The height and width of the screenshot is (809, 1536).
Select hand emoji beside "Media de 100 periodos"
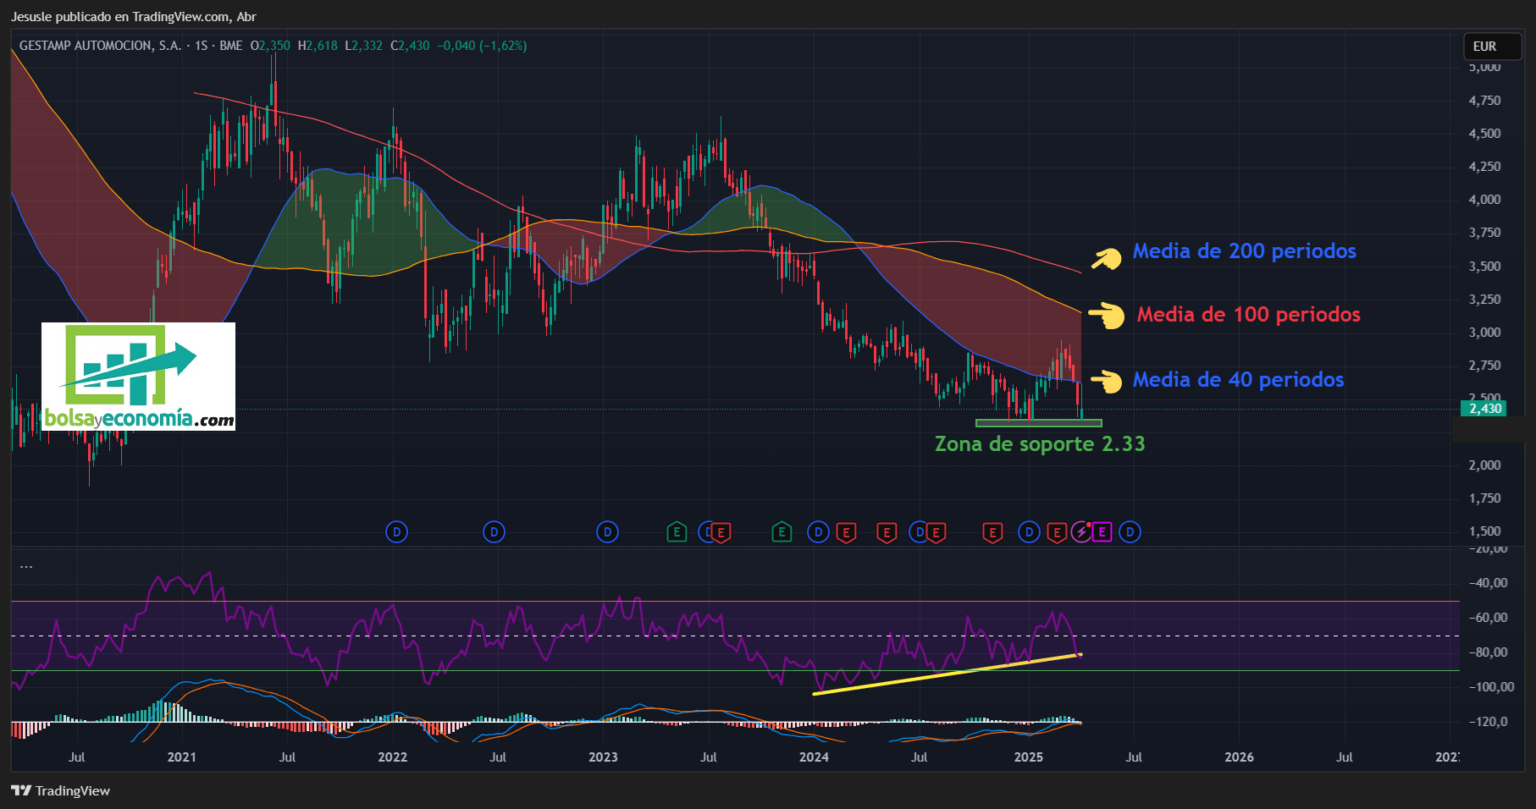(1105, 316)
